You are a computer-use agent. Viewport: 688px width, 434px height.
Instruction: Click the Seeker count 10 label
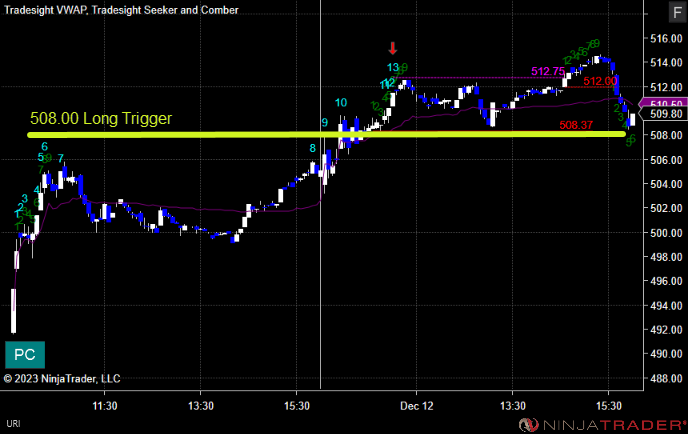tap(341, 103)
